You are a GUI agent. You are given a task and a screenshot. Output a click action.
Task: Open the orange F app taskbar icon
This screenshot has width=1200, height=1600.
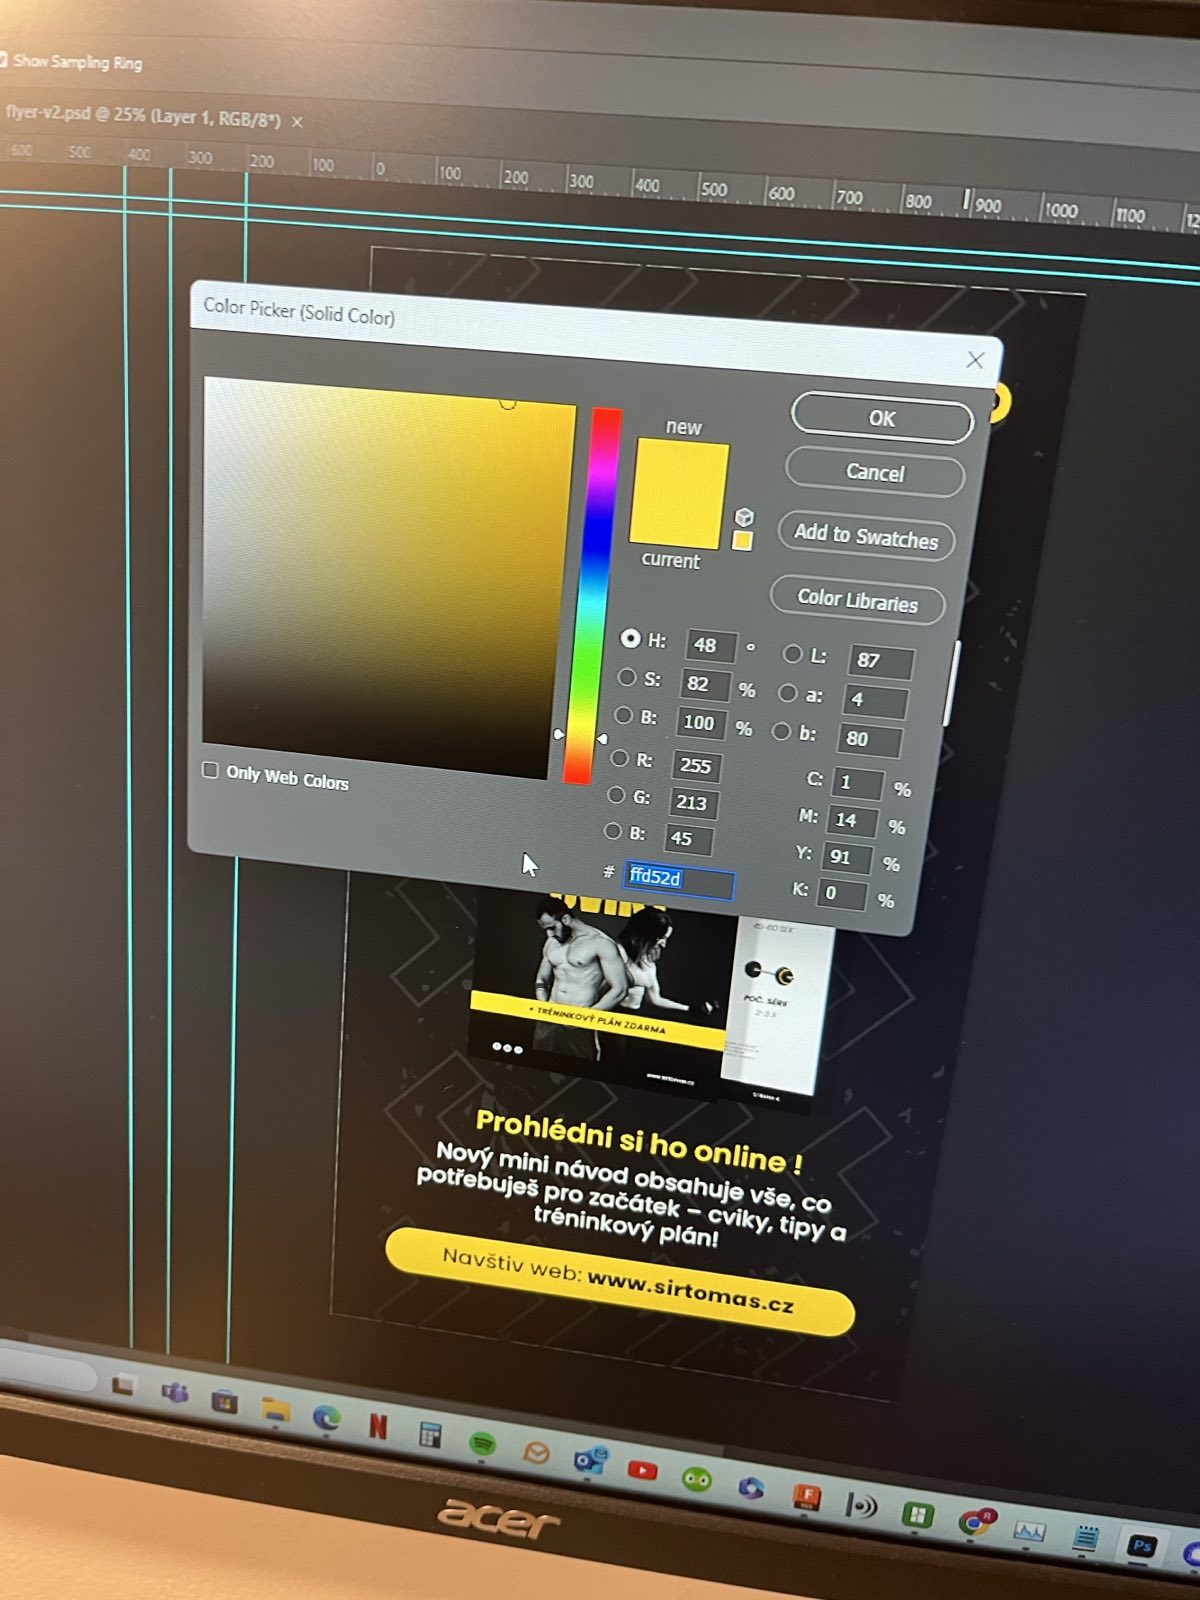coord(806,1497)
